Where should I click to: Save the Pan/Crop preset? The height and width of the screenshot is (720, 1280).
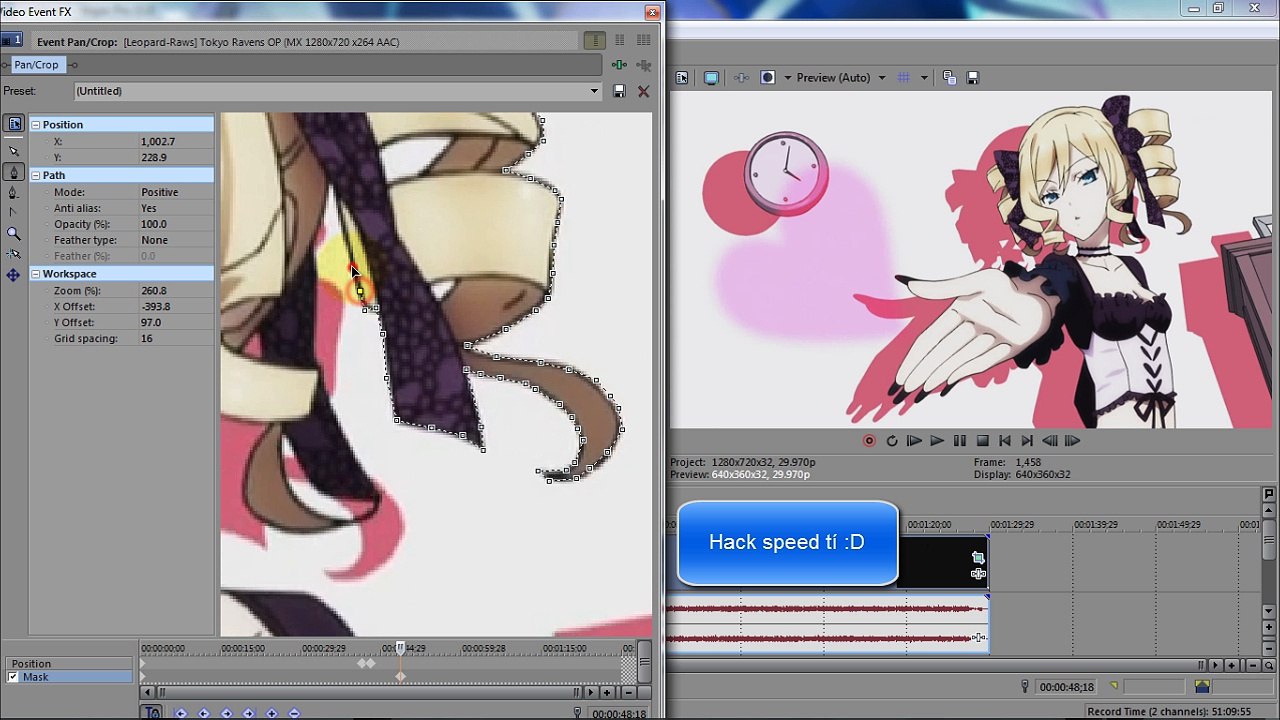point(619,91)
